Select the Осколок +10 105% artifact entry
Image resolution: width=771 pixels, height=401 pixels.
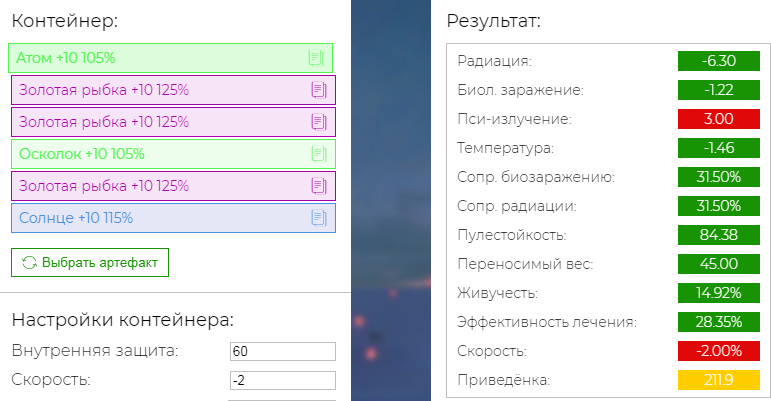click(x=174, y=154)
